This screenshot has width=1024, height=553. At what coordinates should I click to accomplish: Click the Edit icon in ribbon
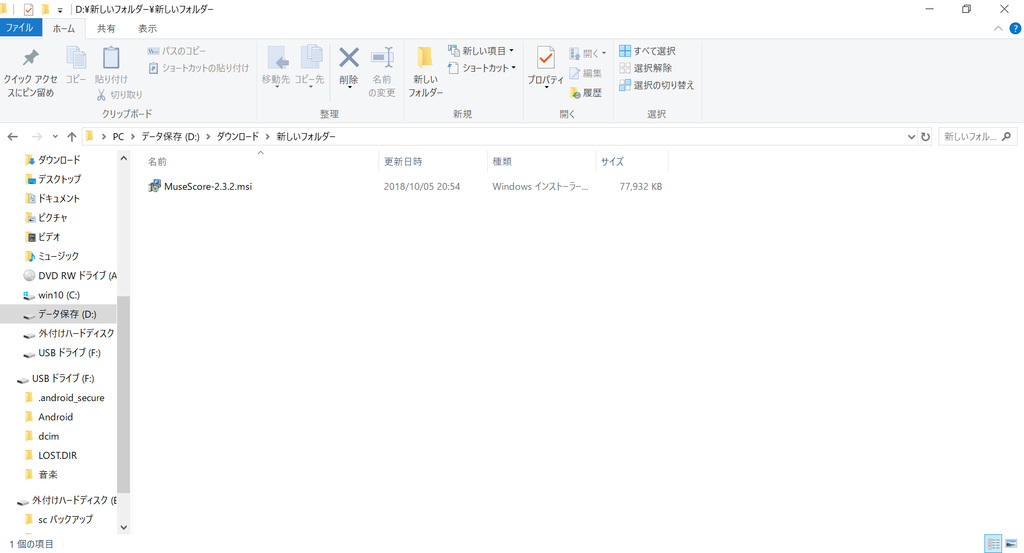point(575,73)
